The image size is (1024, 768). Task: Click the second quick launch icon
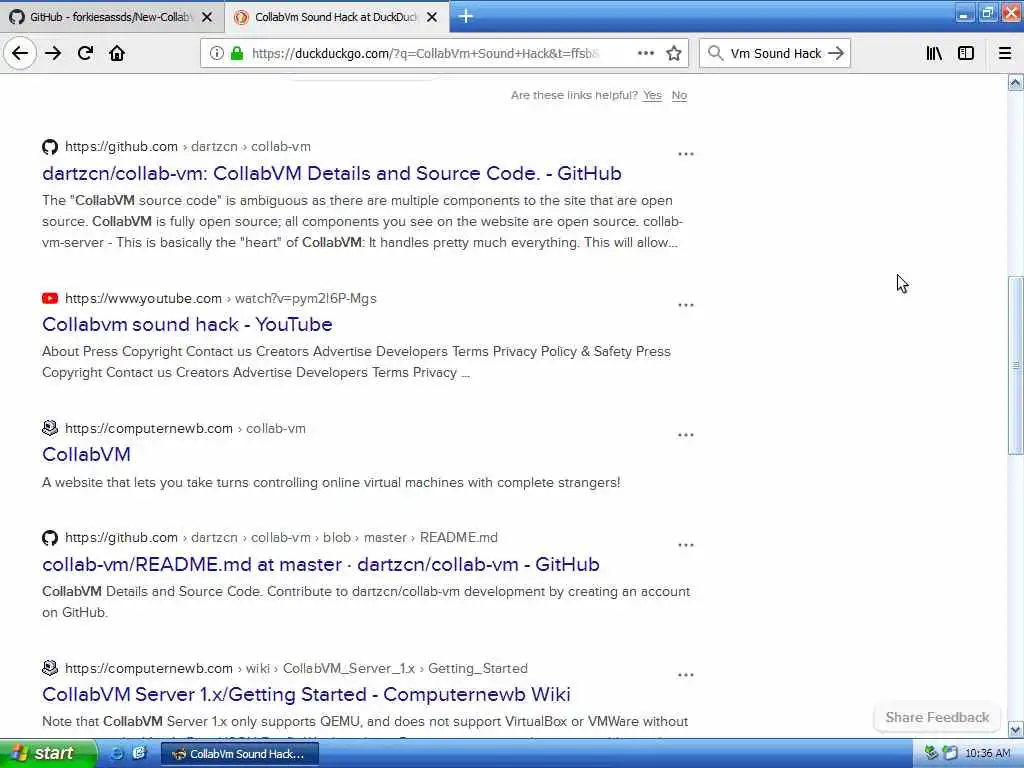139,754
